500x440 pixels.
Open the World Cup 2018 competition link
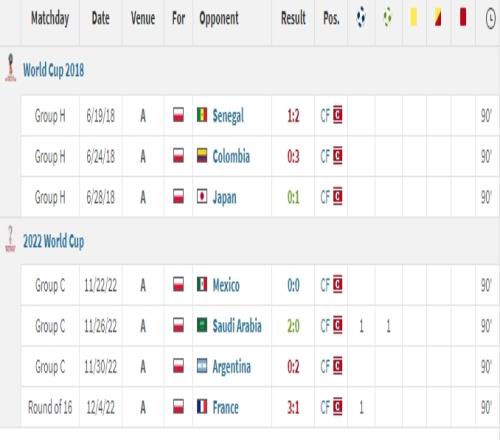click(x=53, y=70)
